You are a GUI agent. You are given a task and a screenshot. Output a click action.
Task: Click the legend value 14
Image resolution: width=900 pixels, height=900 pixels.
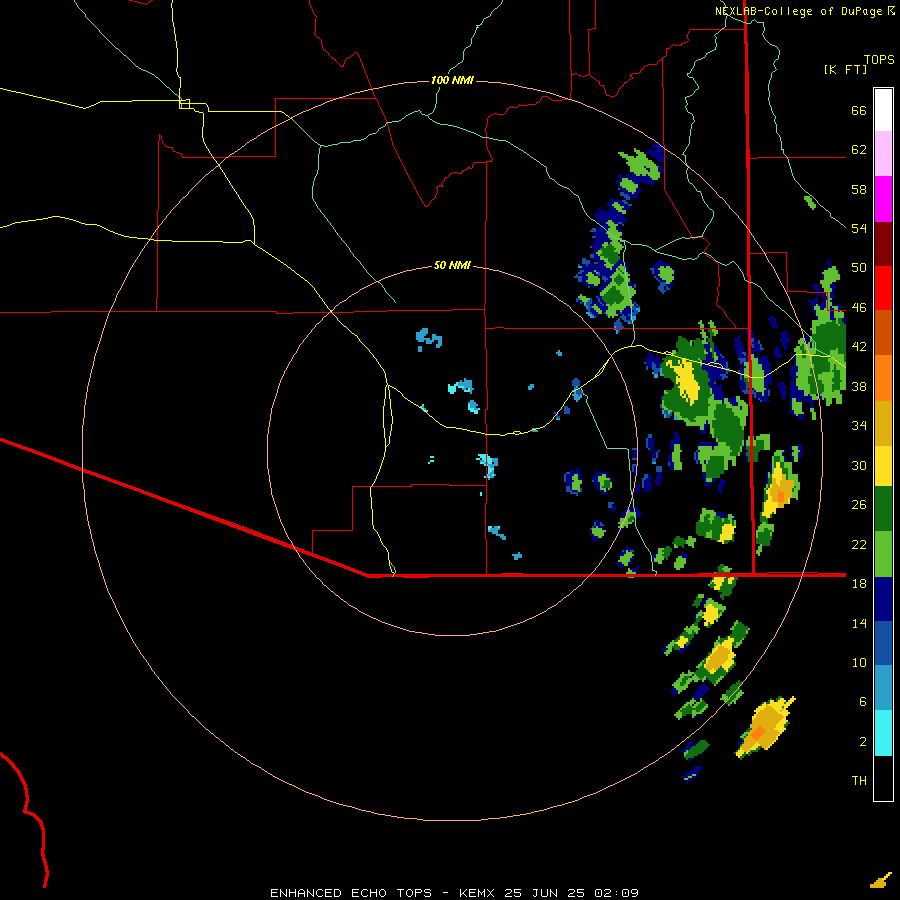coord(859,623)
